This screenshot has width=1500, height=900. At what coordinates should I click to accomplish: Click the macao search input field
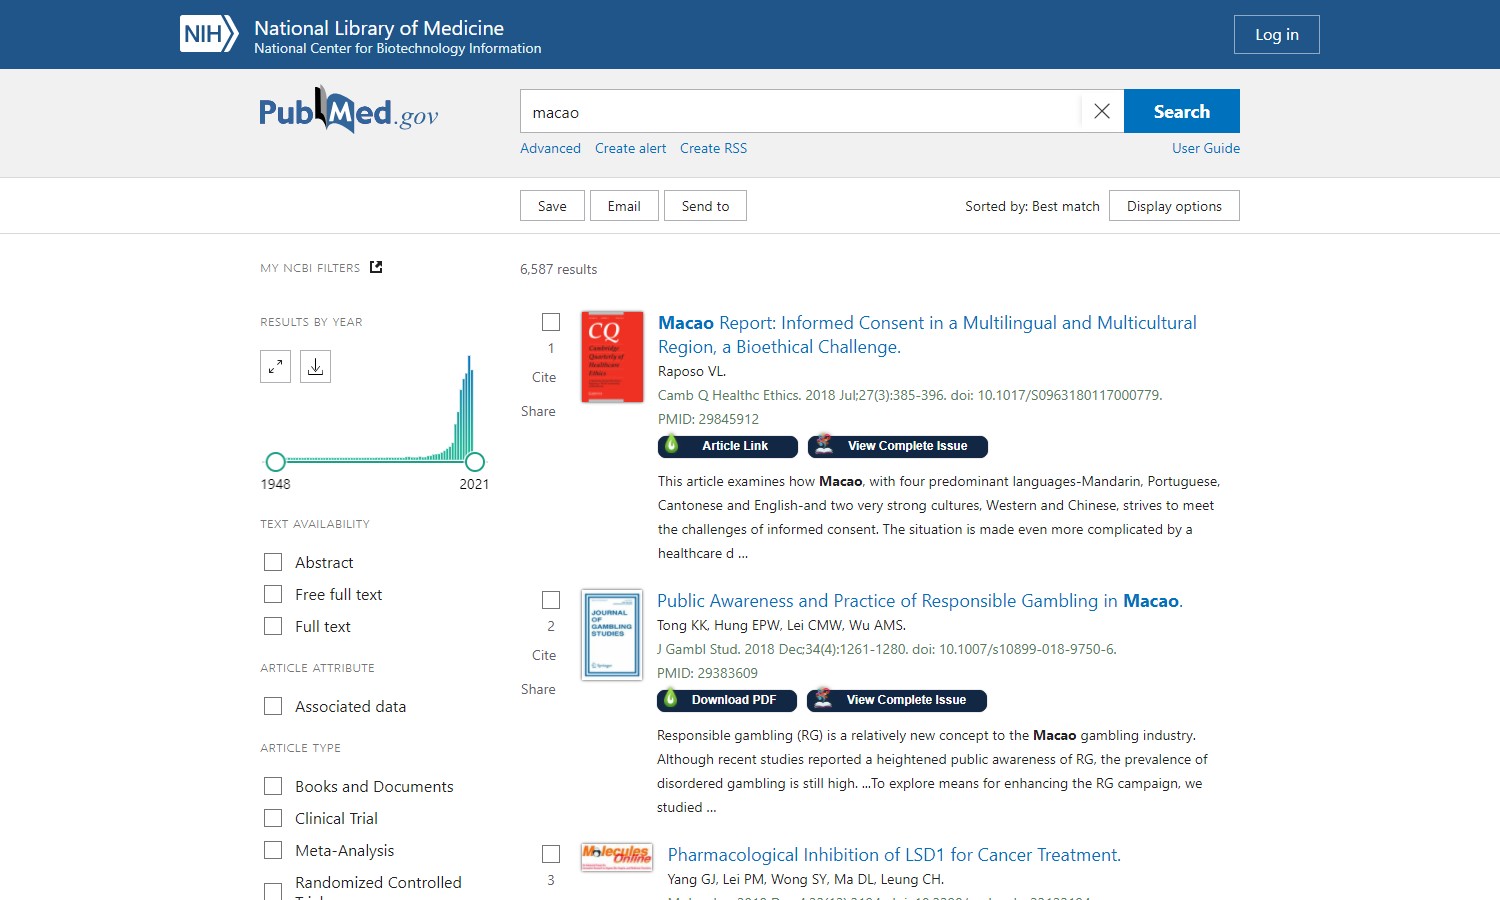pos(800,111)
